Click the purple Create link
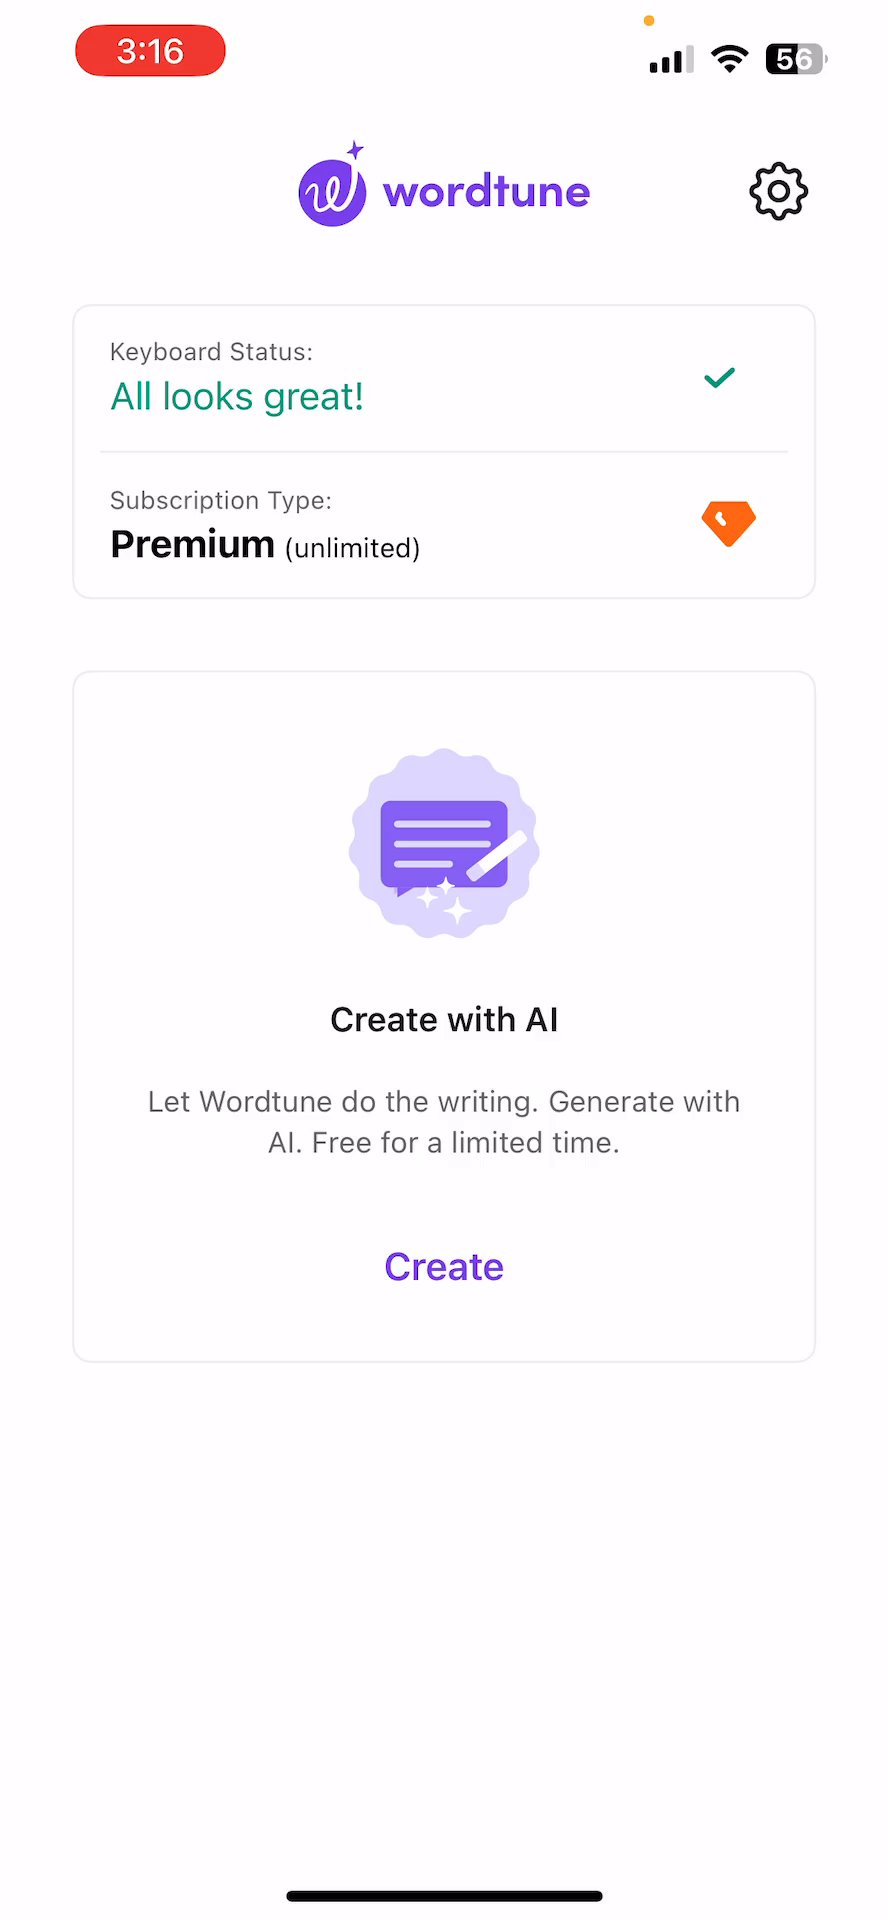Viewport: 888px width, 1920px height. pyautogui.click(x=444, y=1267)
